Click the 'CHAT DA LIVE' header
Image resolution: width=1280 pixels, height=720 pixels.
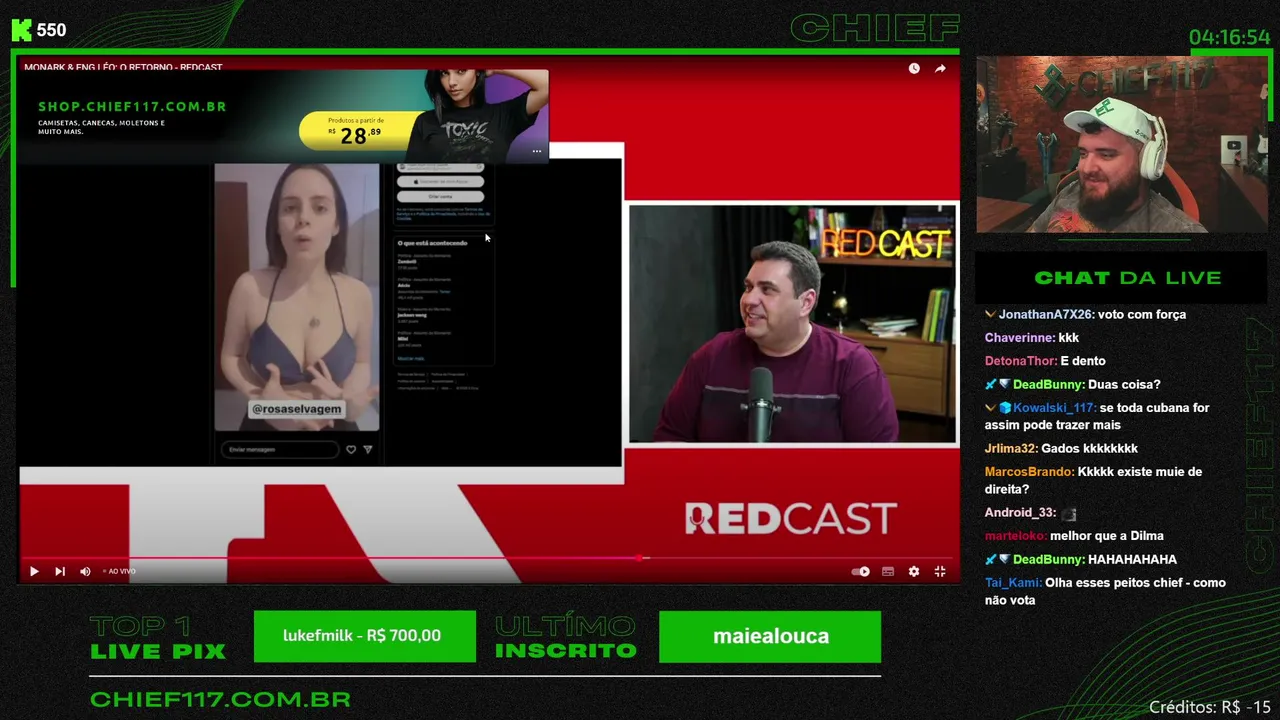click(1127, 278)
